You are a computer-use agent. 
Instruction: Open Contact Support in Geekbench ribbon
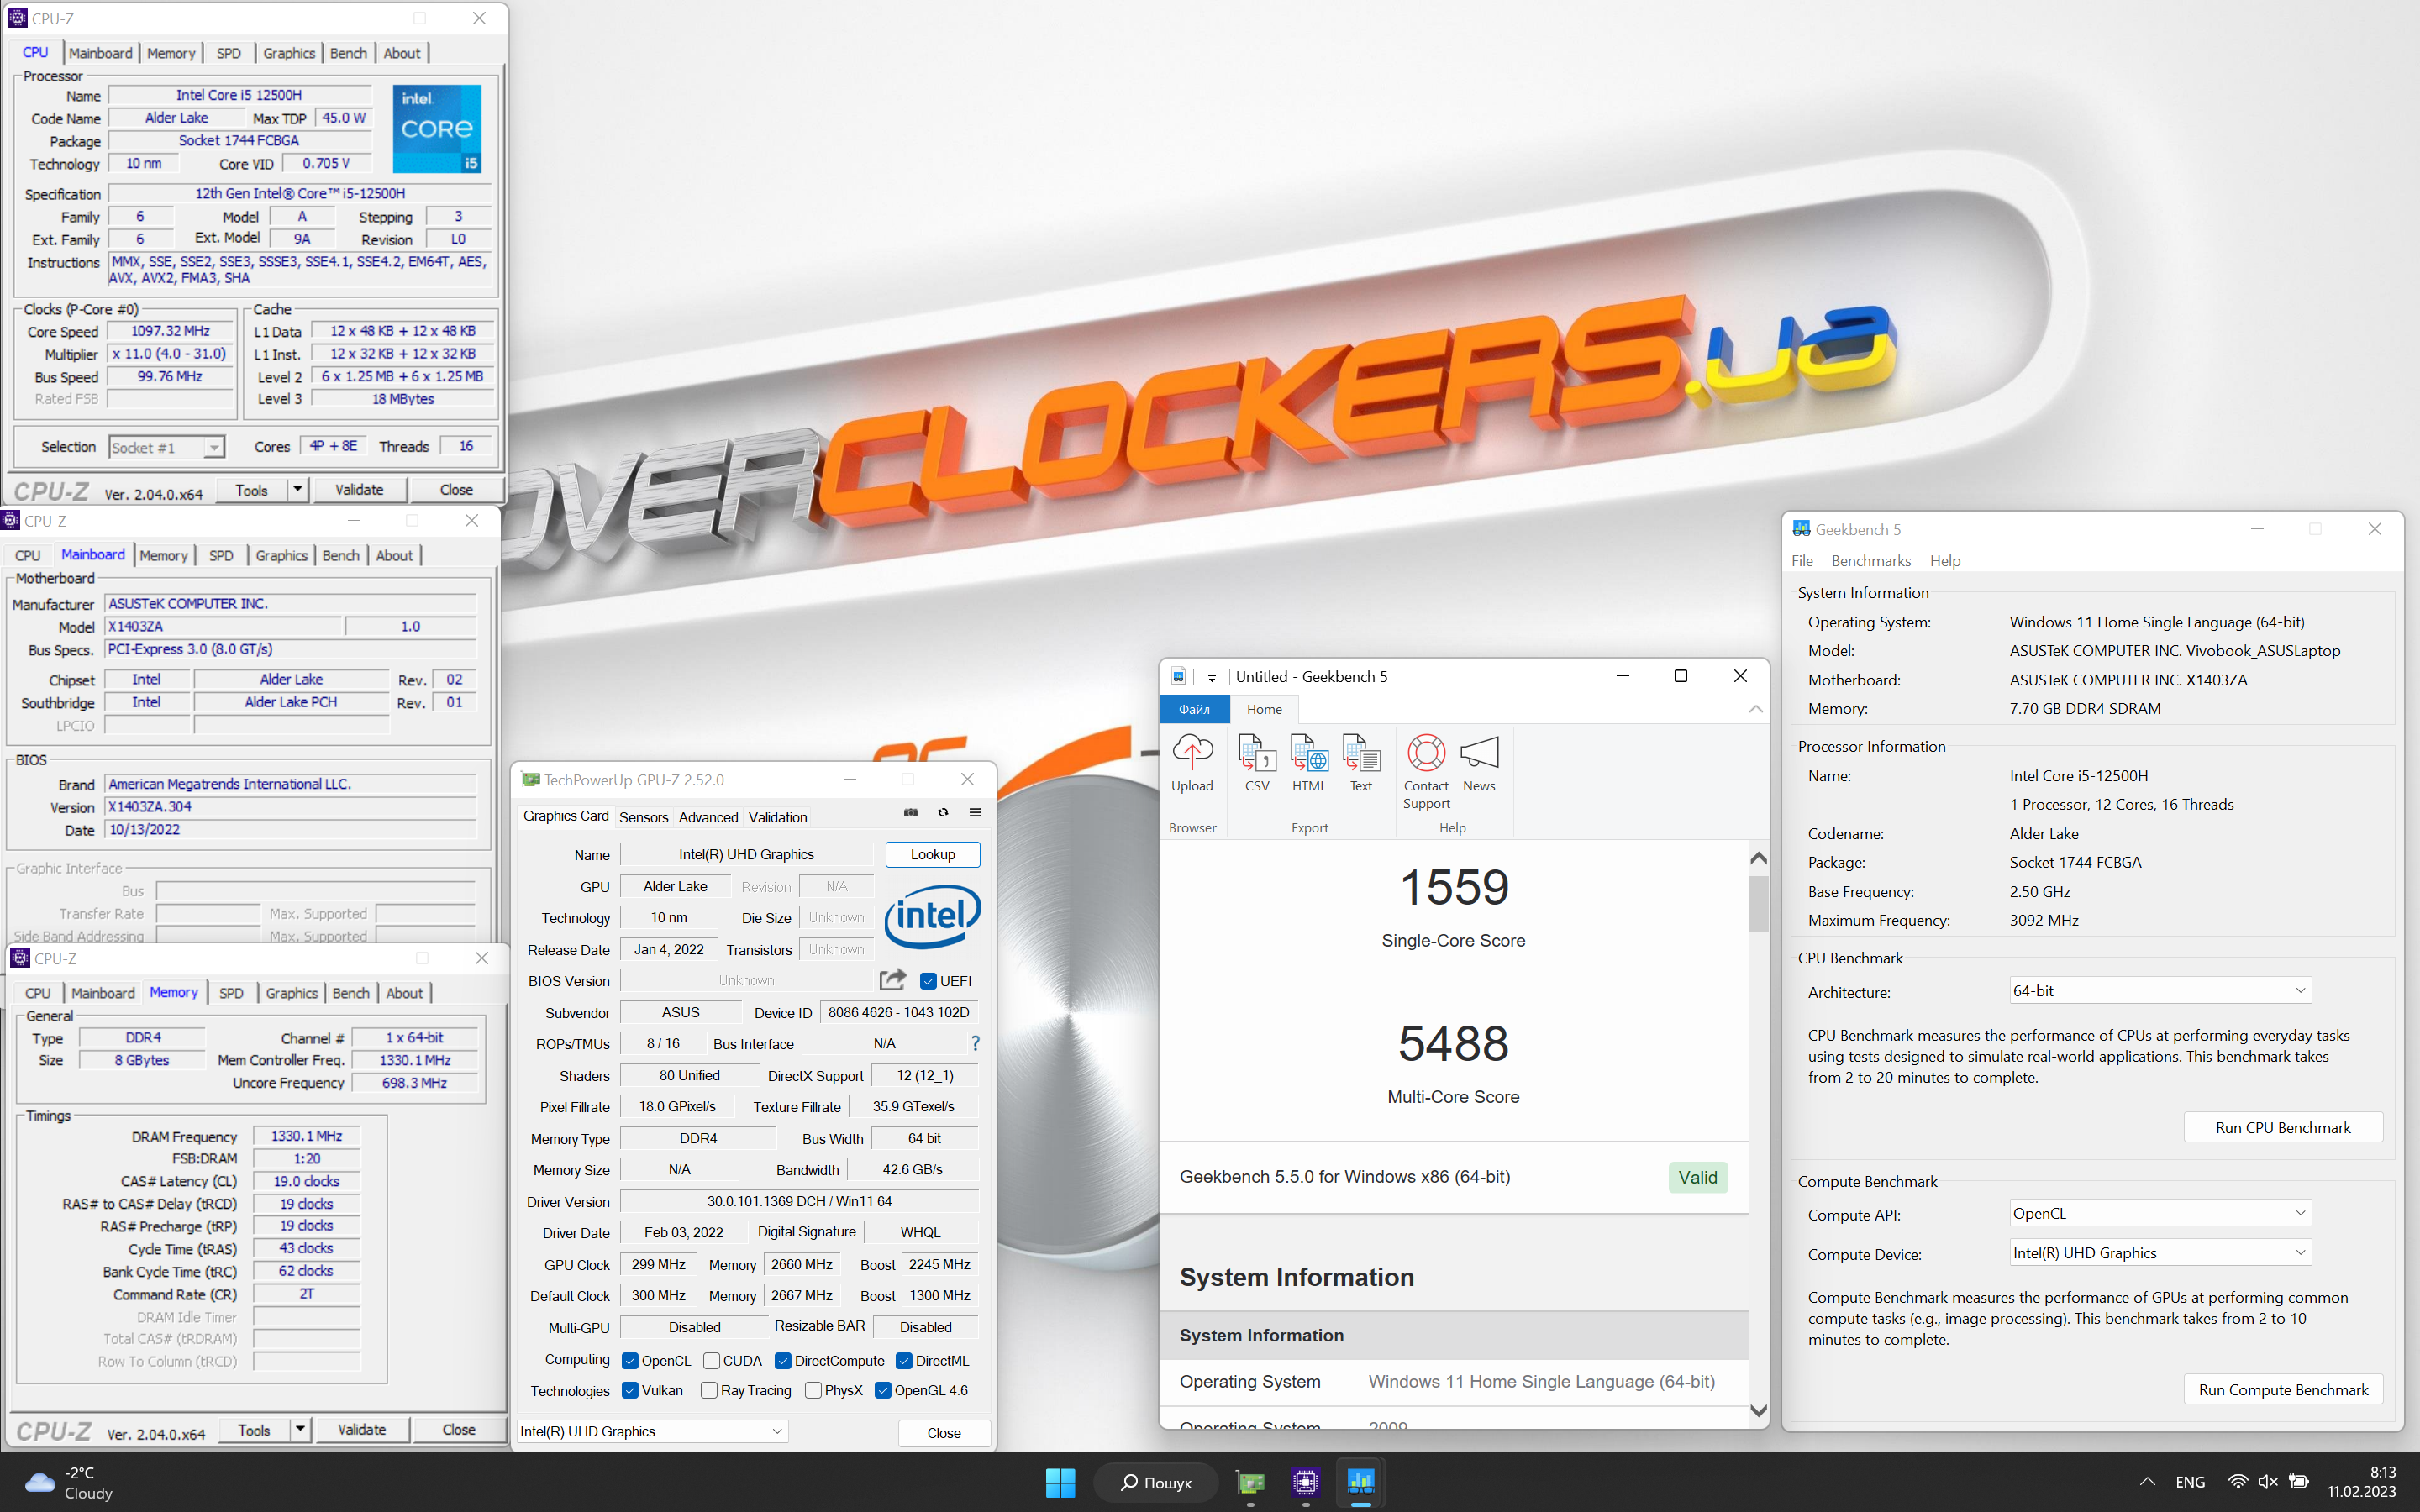(x=1426, y=772)
